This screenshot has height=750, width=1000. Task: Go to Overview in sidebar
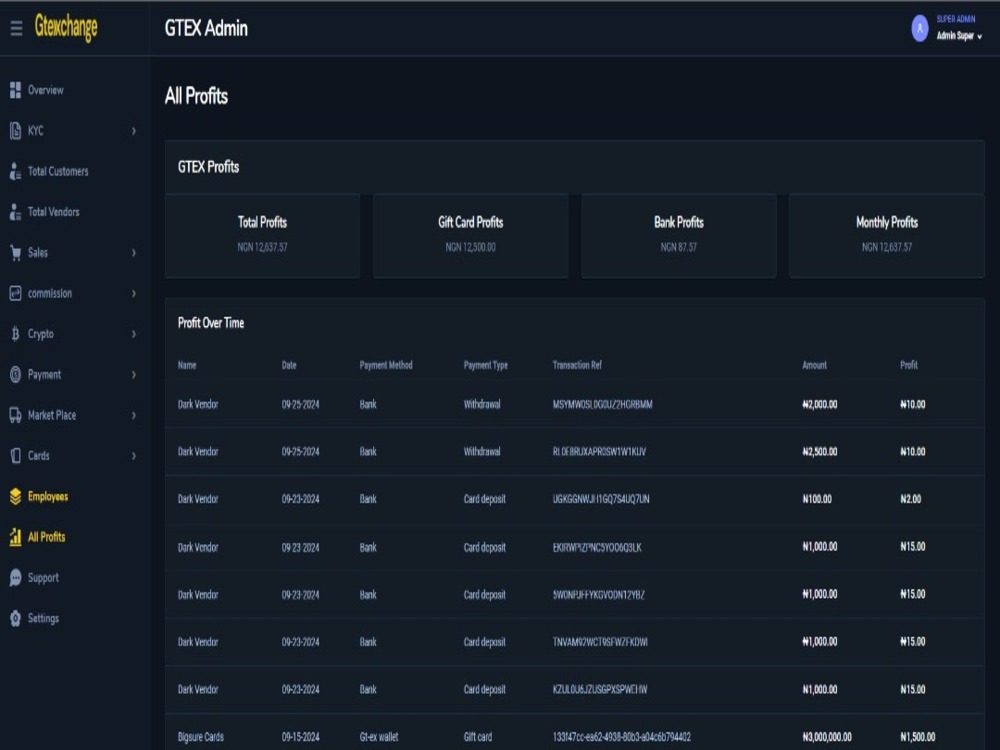coord(45,90)
